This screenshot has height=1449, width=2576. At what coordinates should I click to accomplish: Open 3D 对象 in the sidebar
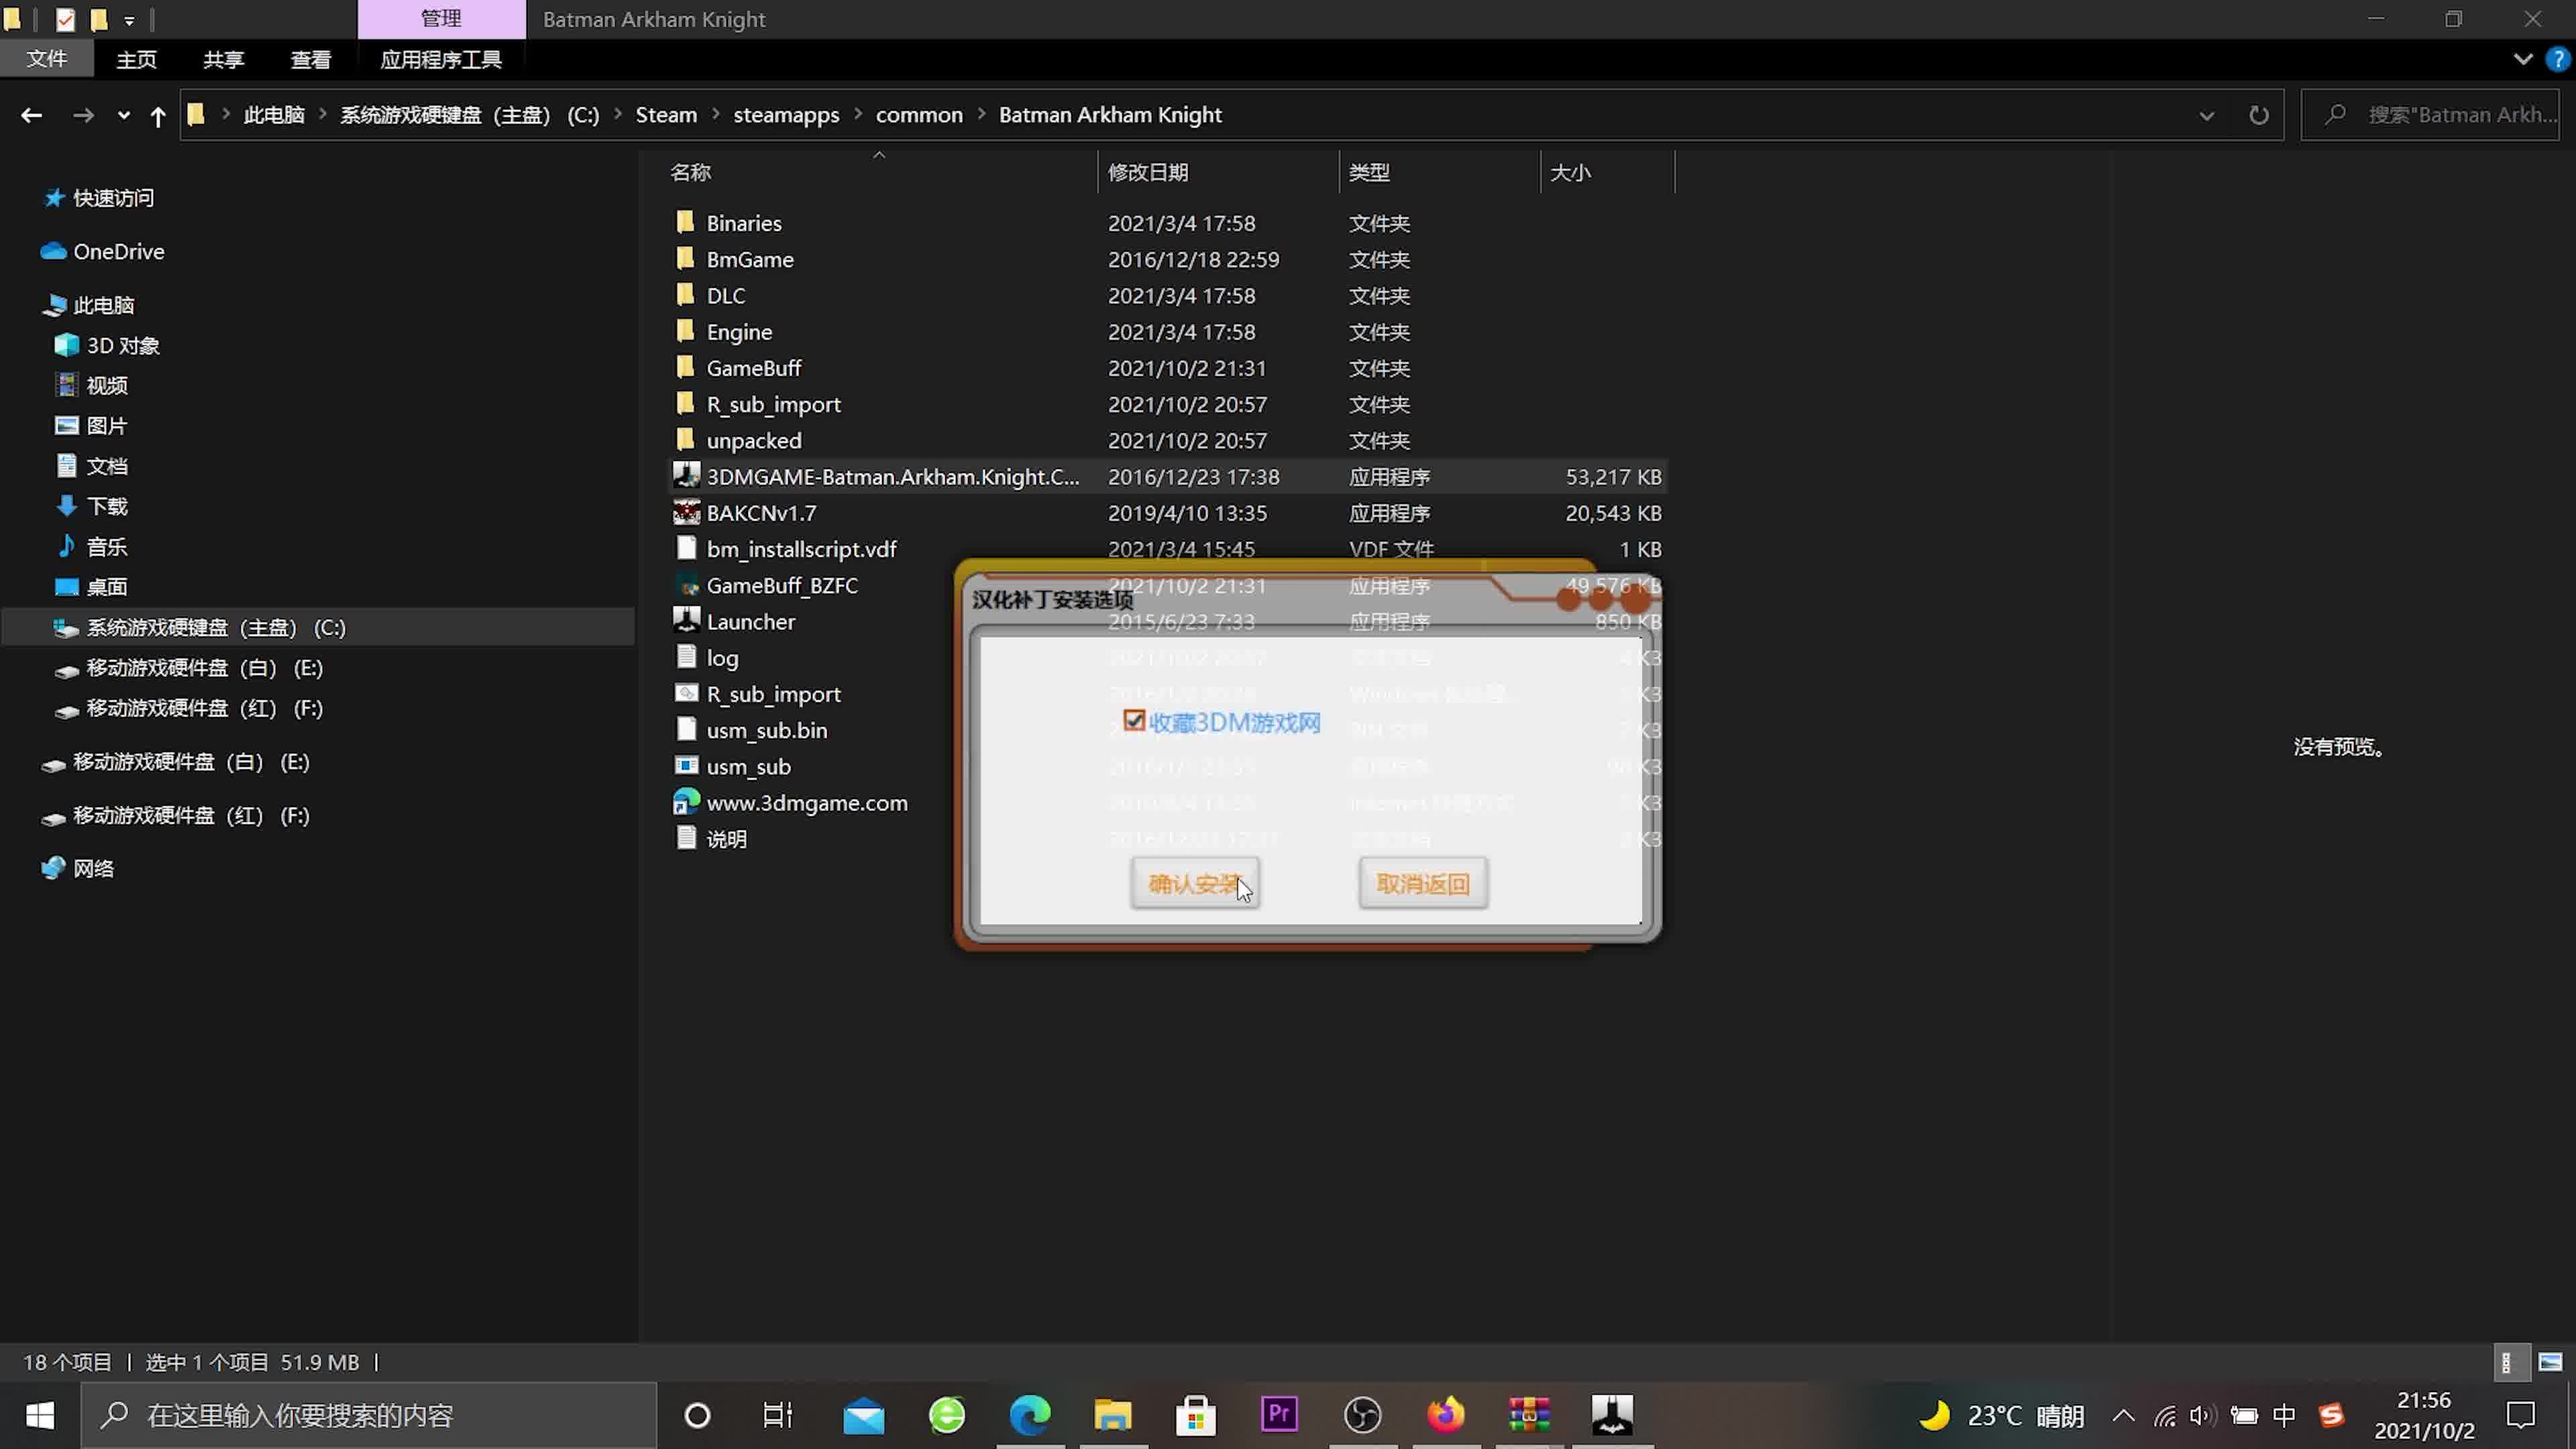122,345
